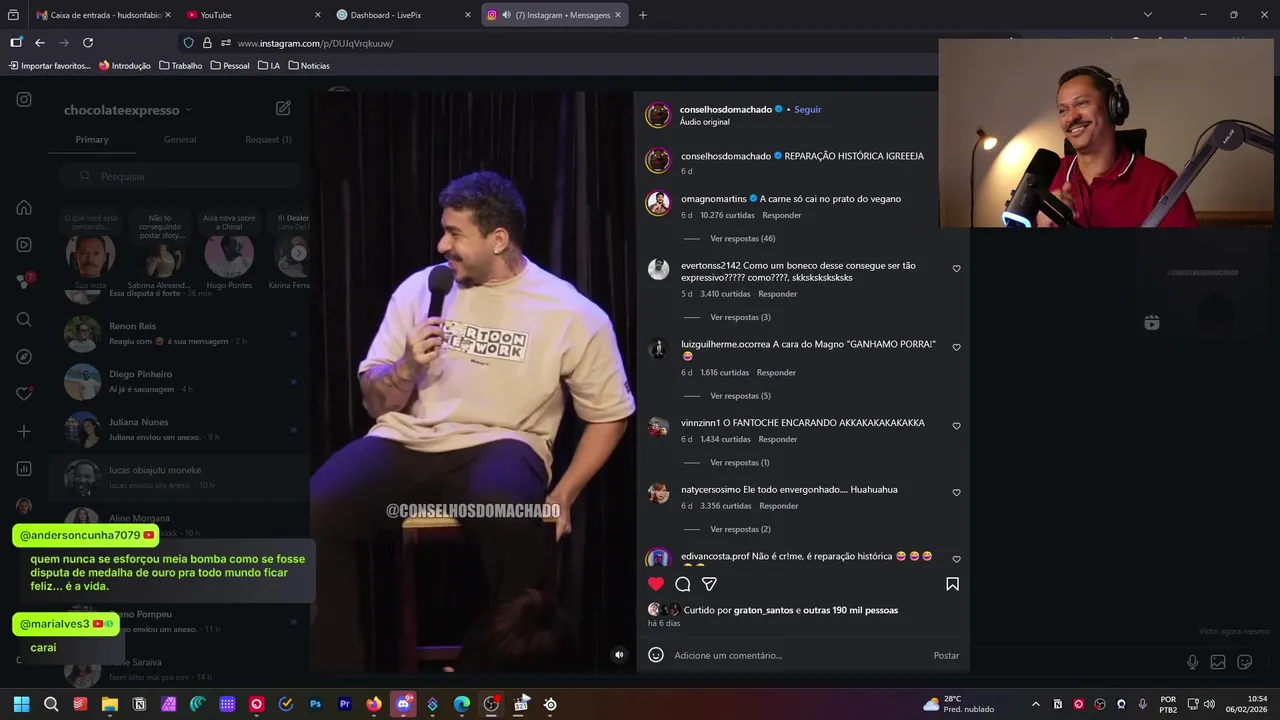1280x720 pixels.
Task: Open volume control in system tray
Action: [1210, 704]
